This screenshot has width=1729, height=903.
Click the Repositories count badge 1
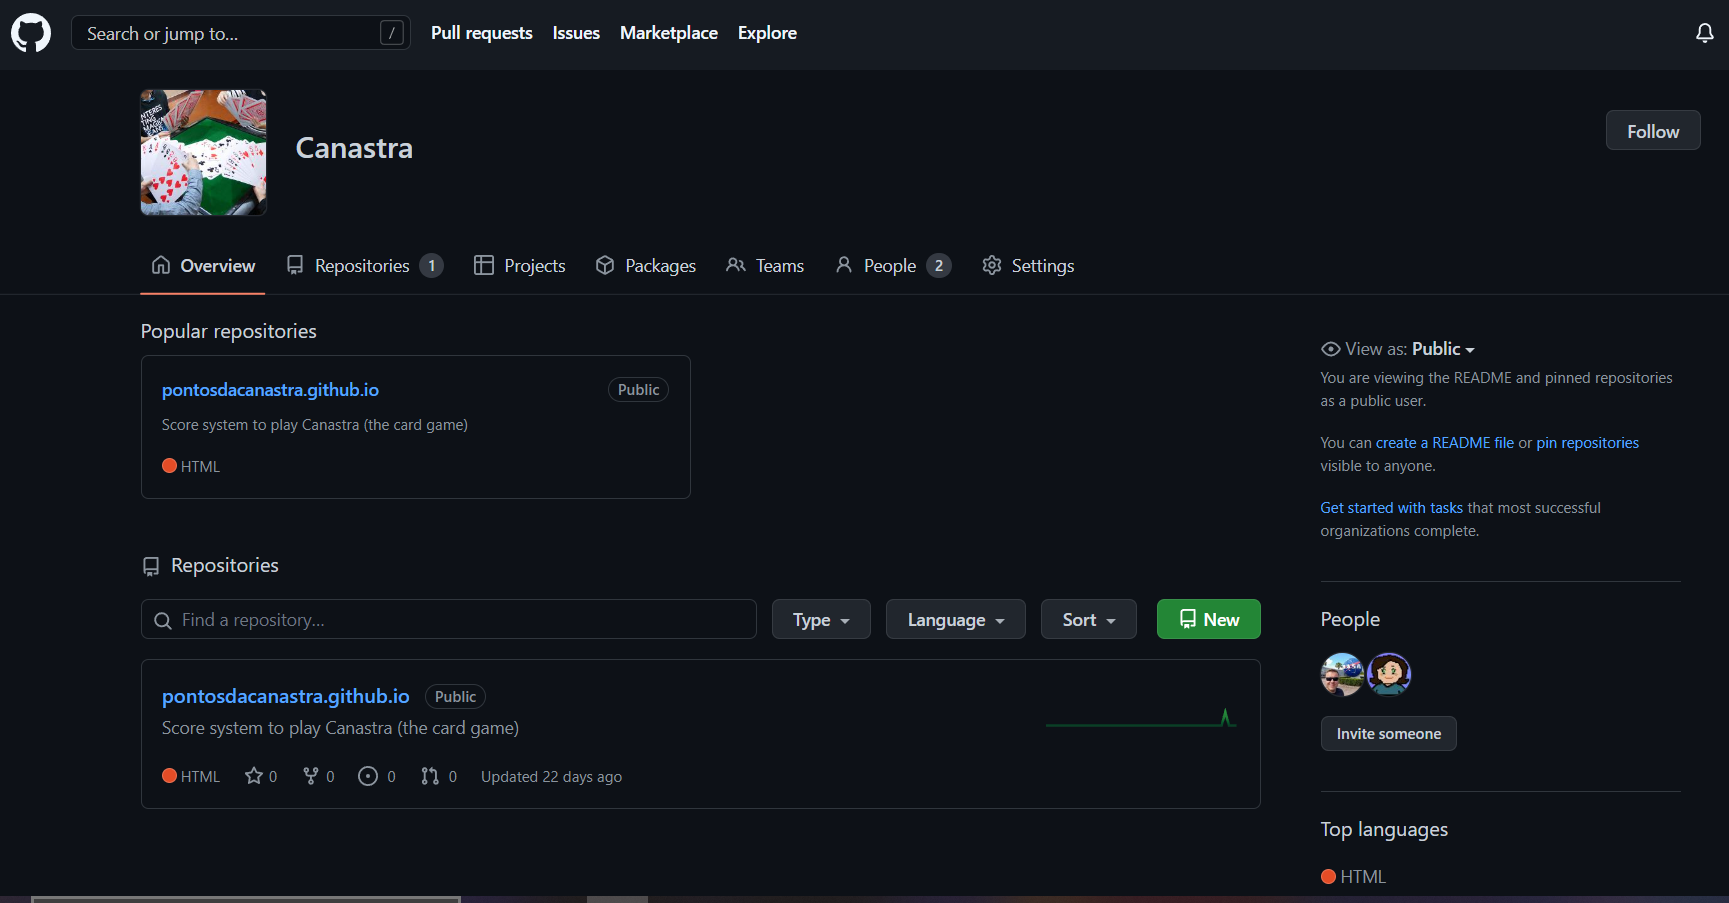pos(431,266)
